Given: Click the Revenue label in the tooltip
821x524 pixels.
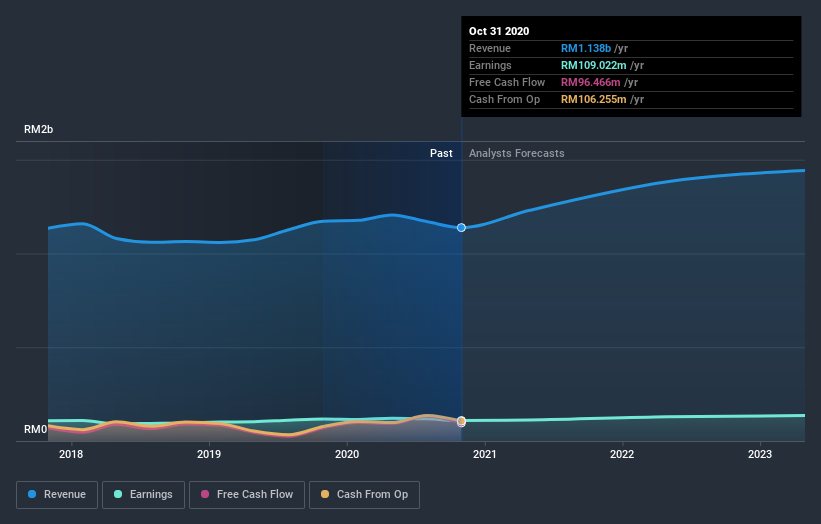Looking at the screenshot, I should coord(490,48).
